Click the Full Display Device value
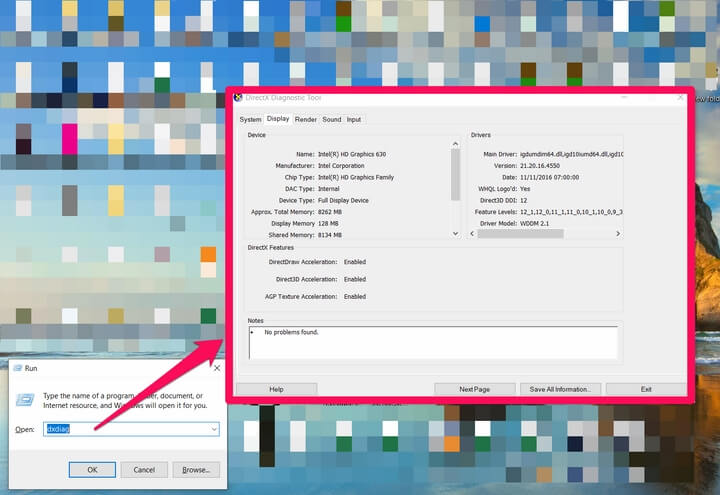Screen dimensions: 720x495 coord(343,201)
